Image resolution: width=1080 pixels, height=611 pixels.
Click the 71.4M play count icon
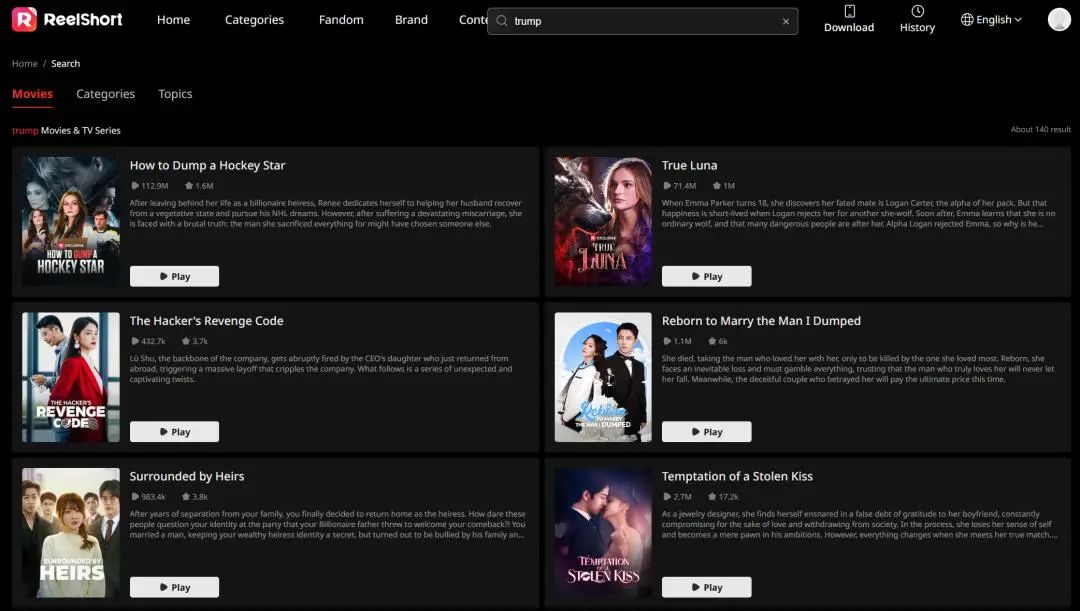click(667, 186)
